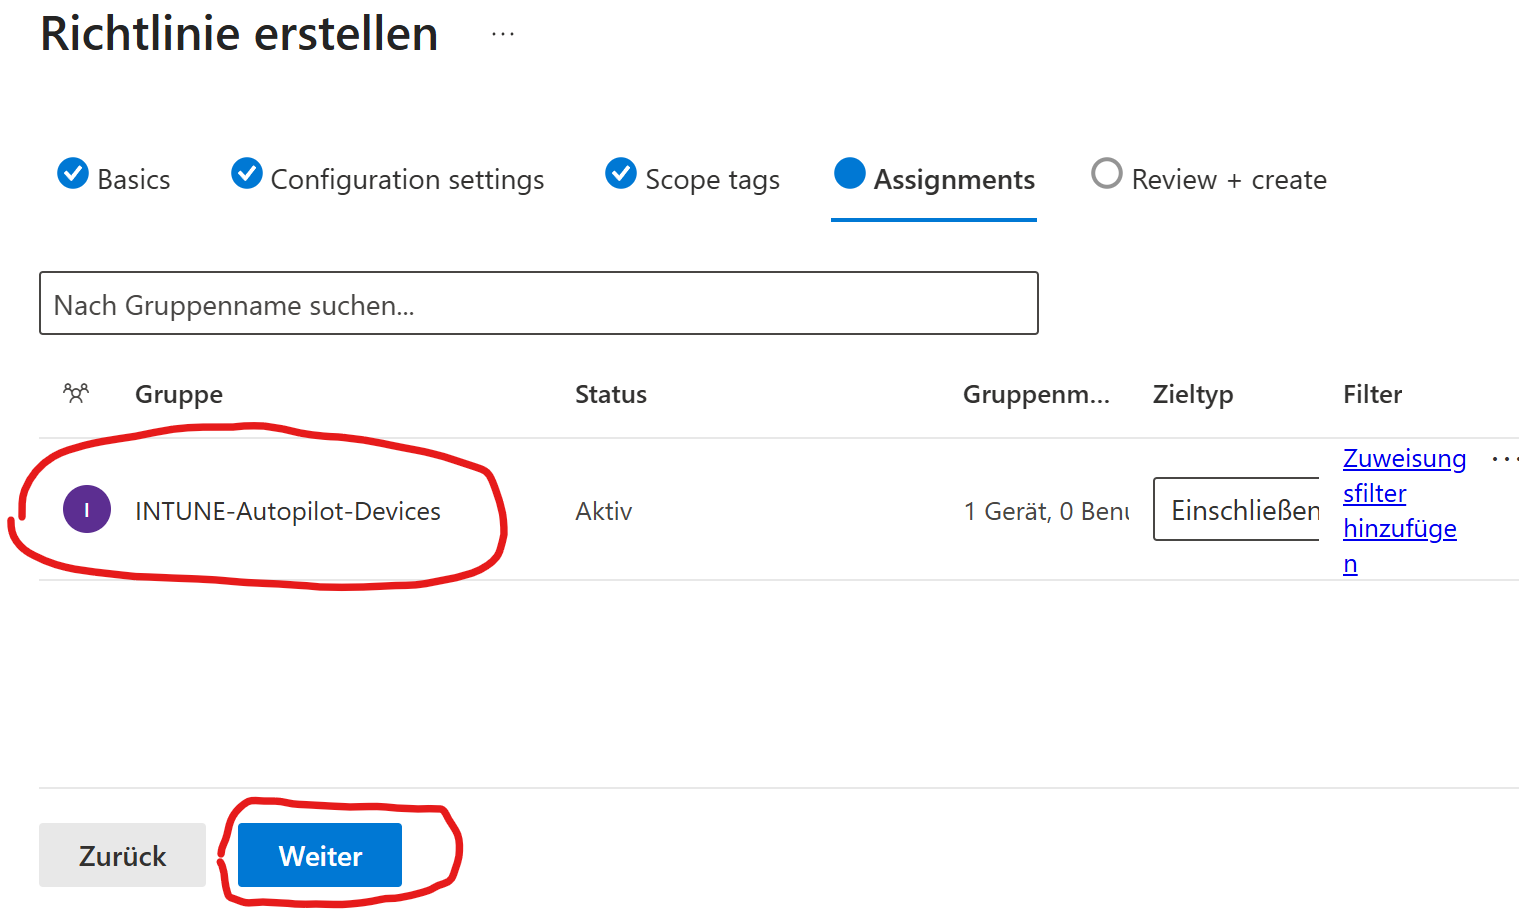Sort by the Gruppe column header

[x=179, y=394]
